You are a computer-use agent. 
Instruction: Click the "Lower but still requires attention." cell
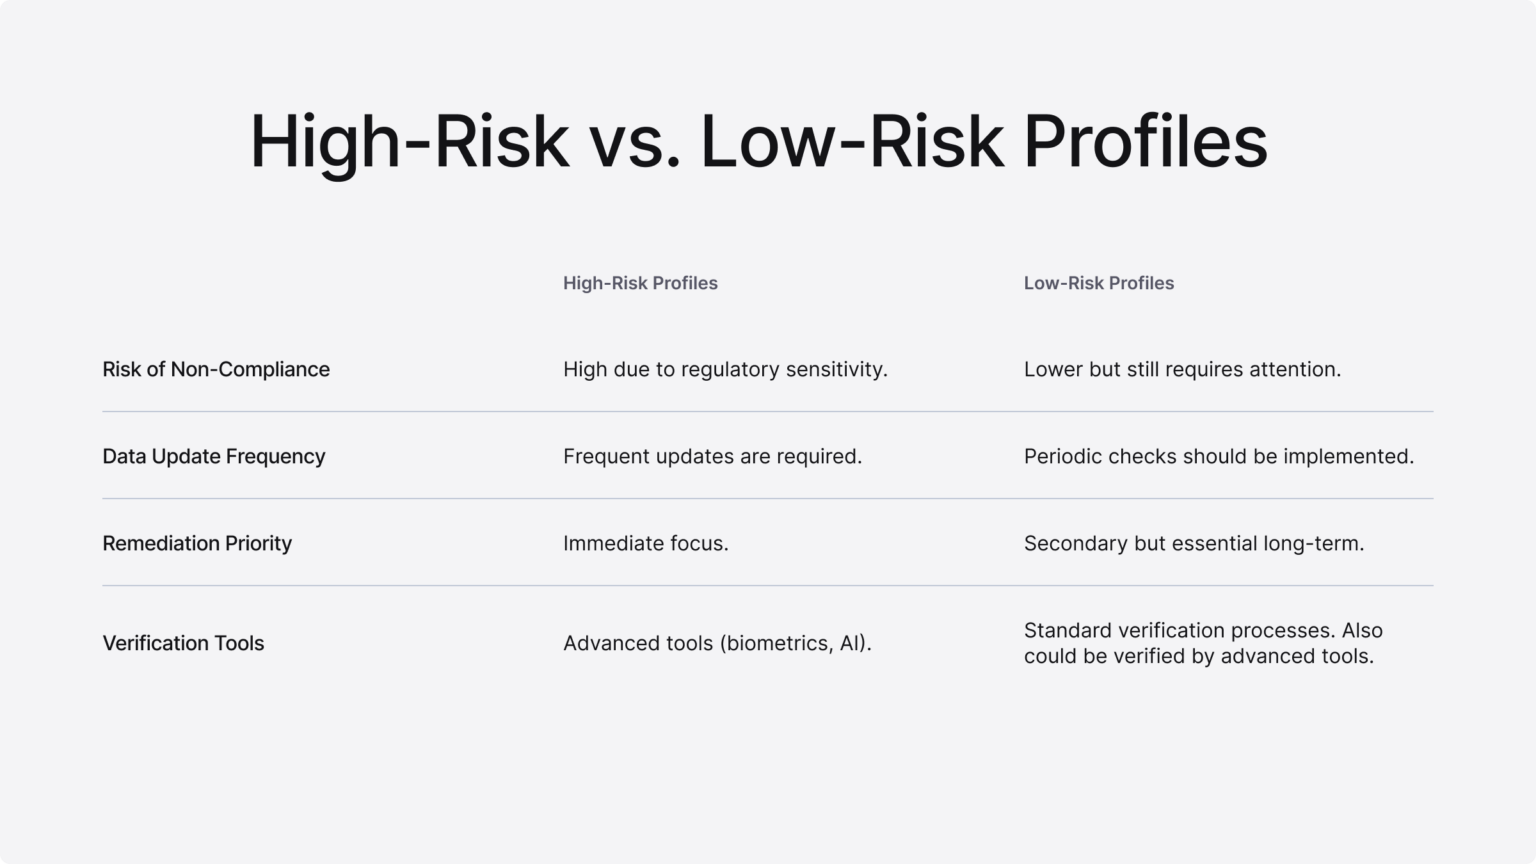click(x=1182, y=369)
